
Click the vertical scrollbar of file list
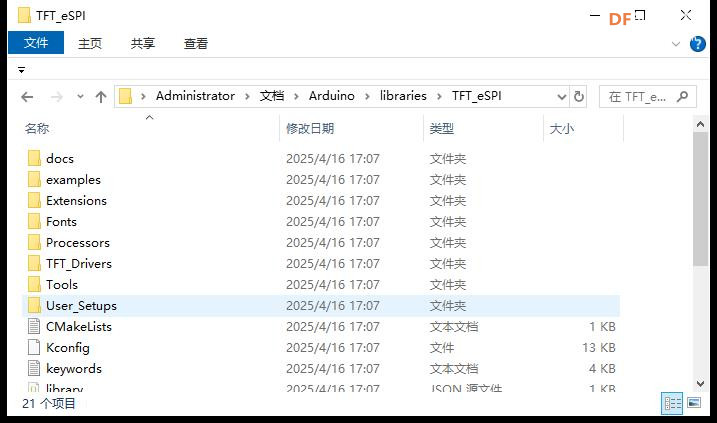(701, 250)
